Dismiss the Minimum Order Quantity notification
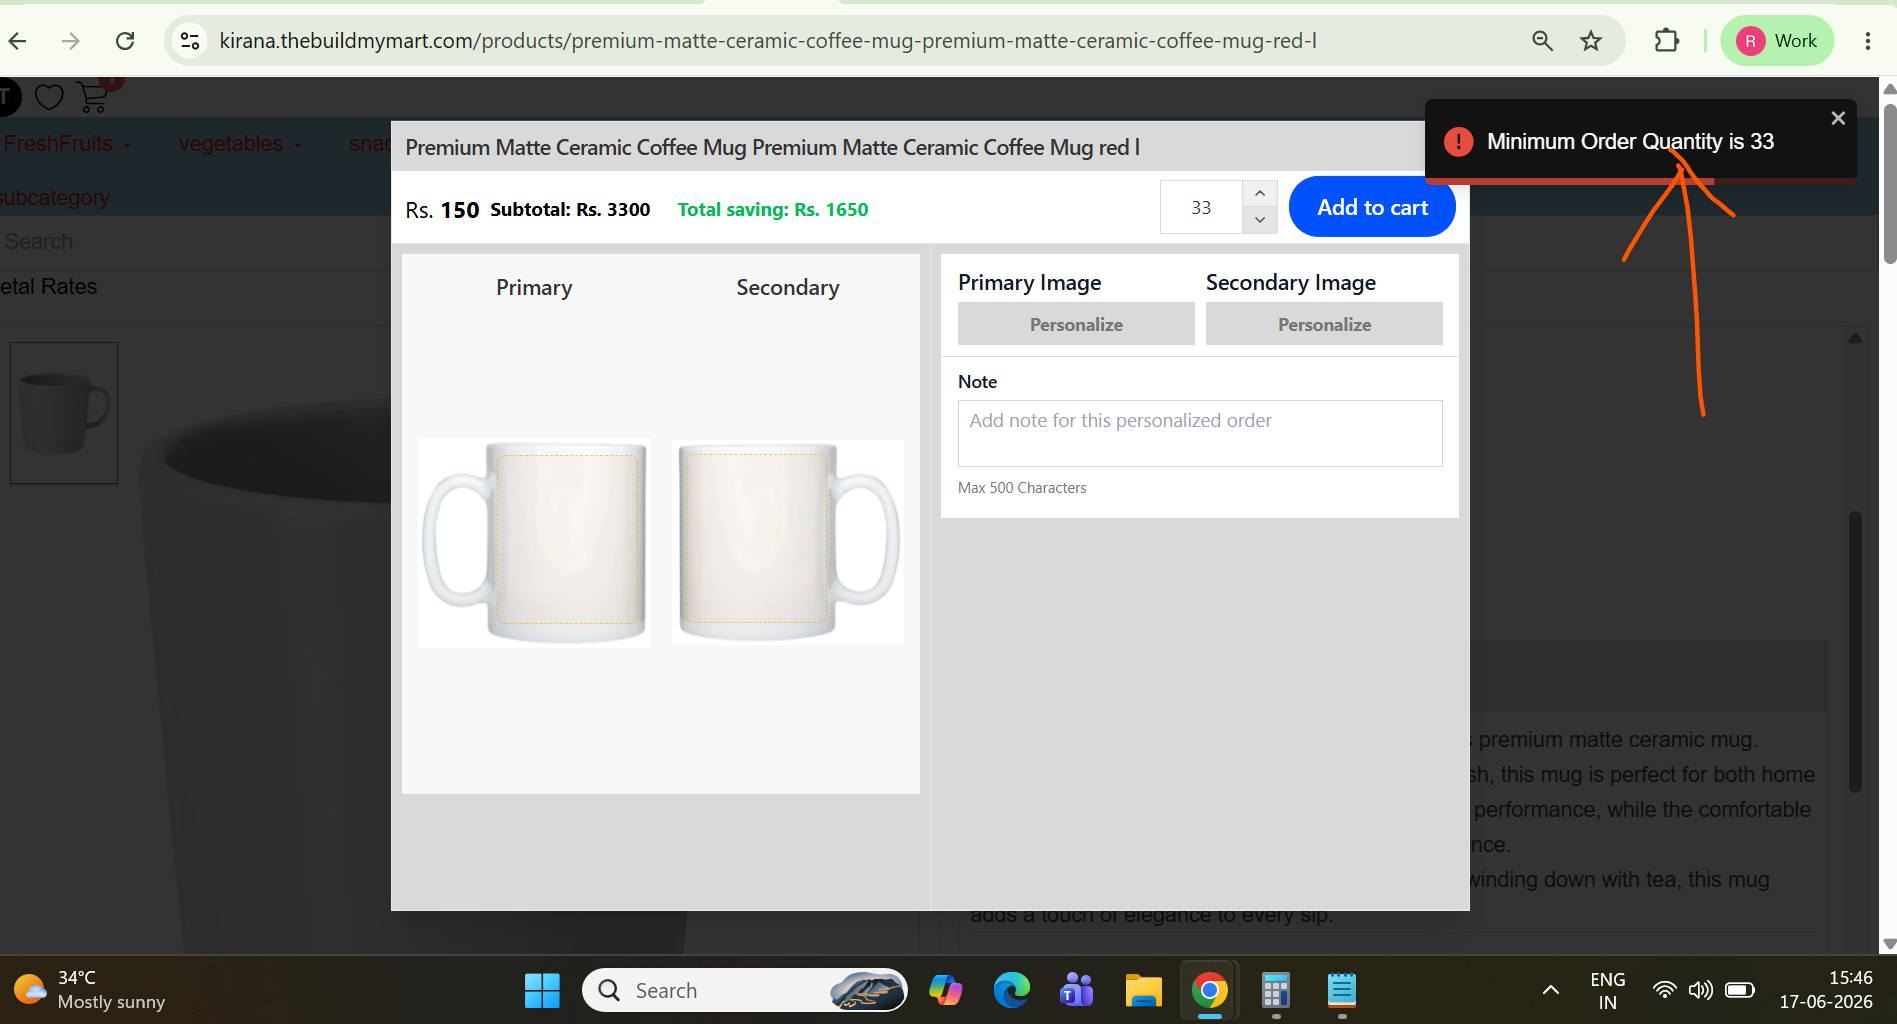Screen dimensions: 1897x1024 [1838, 118]
